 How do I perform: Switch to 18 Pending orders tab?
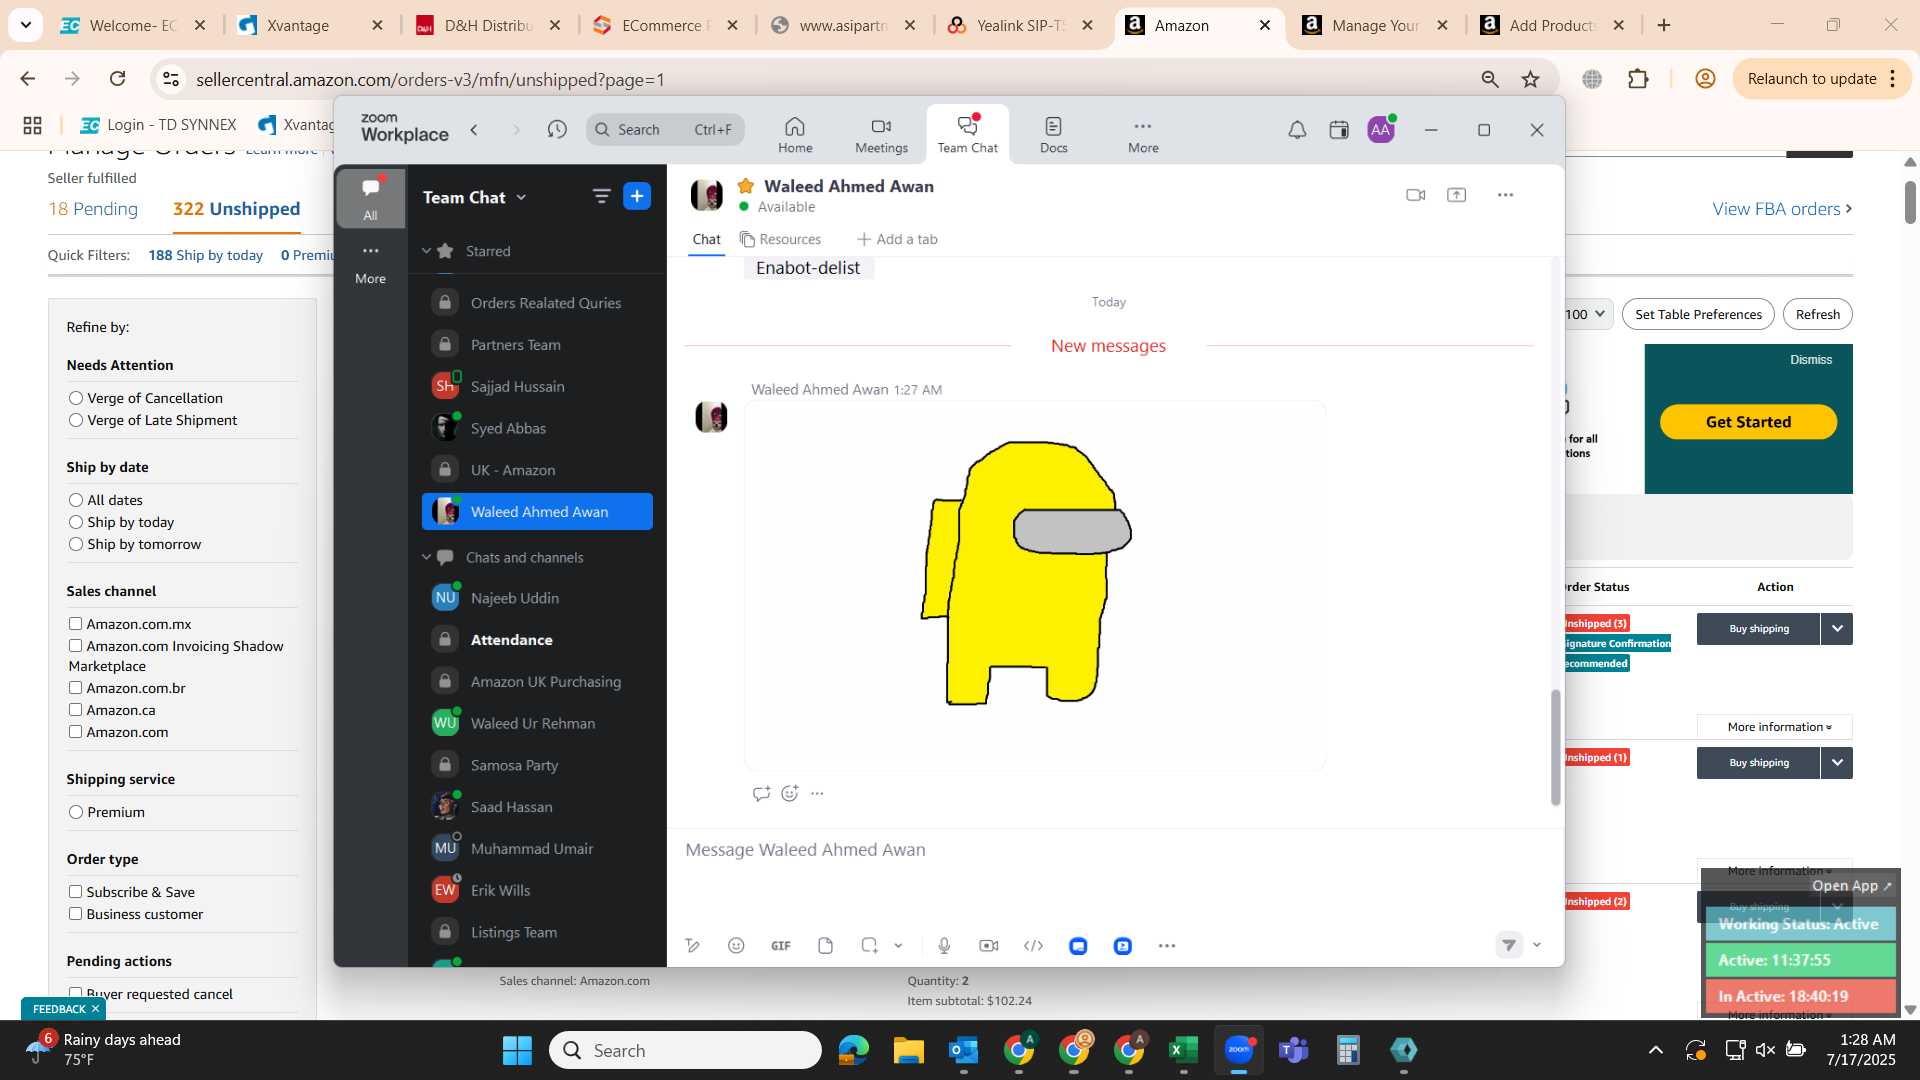click(x=93, y=209)
